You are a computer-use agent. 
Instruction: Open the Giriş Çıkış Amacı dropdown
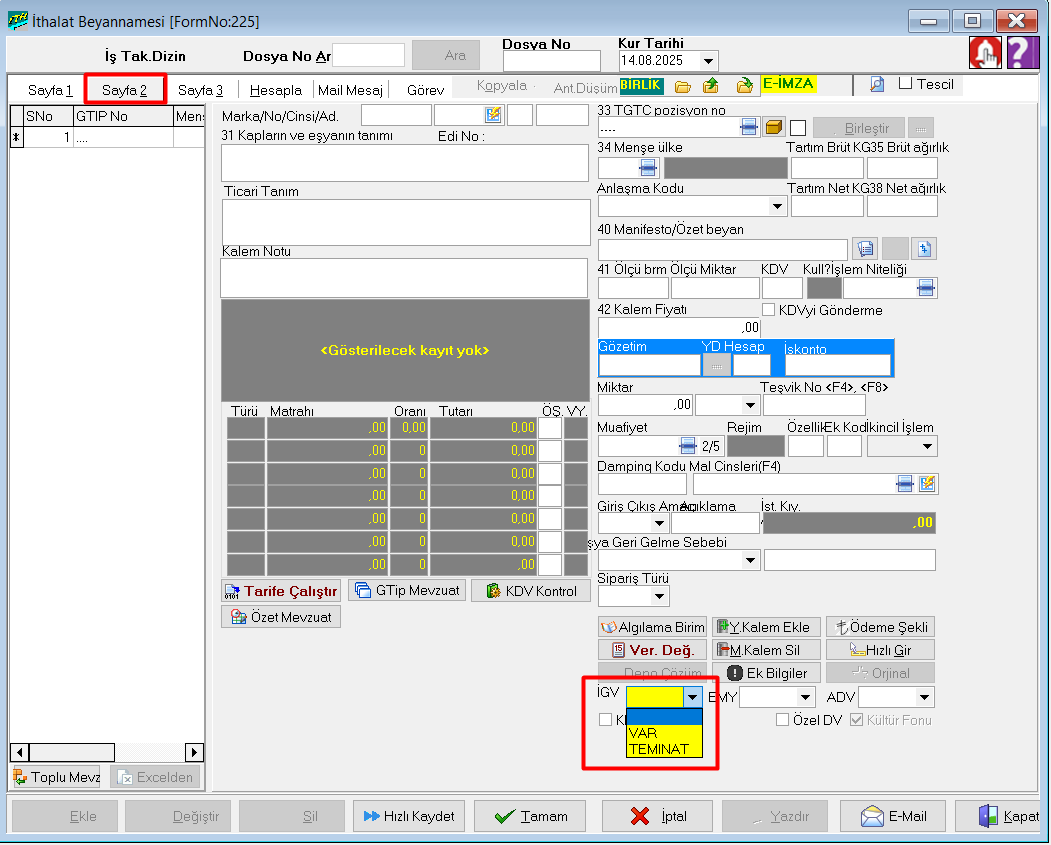point(659,523)
